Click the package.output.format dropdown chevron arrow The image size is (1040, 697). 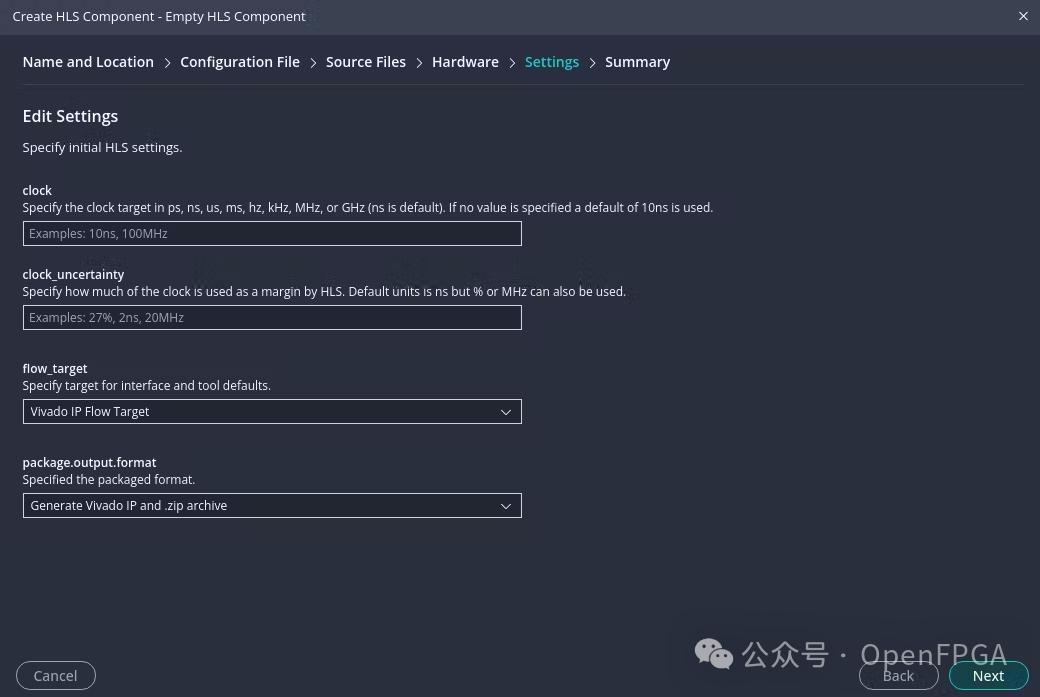click(x=505, y=506)
